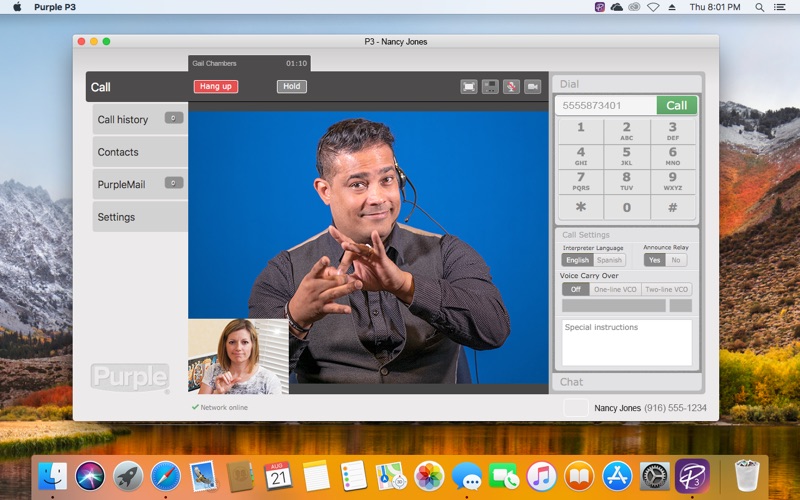Open Messages bubble icon in dock
This screenshot has width=800, height=500.
coord(466,476)
